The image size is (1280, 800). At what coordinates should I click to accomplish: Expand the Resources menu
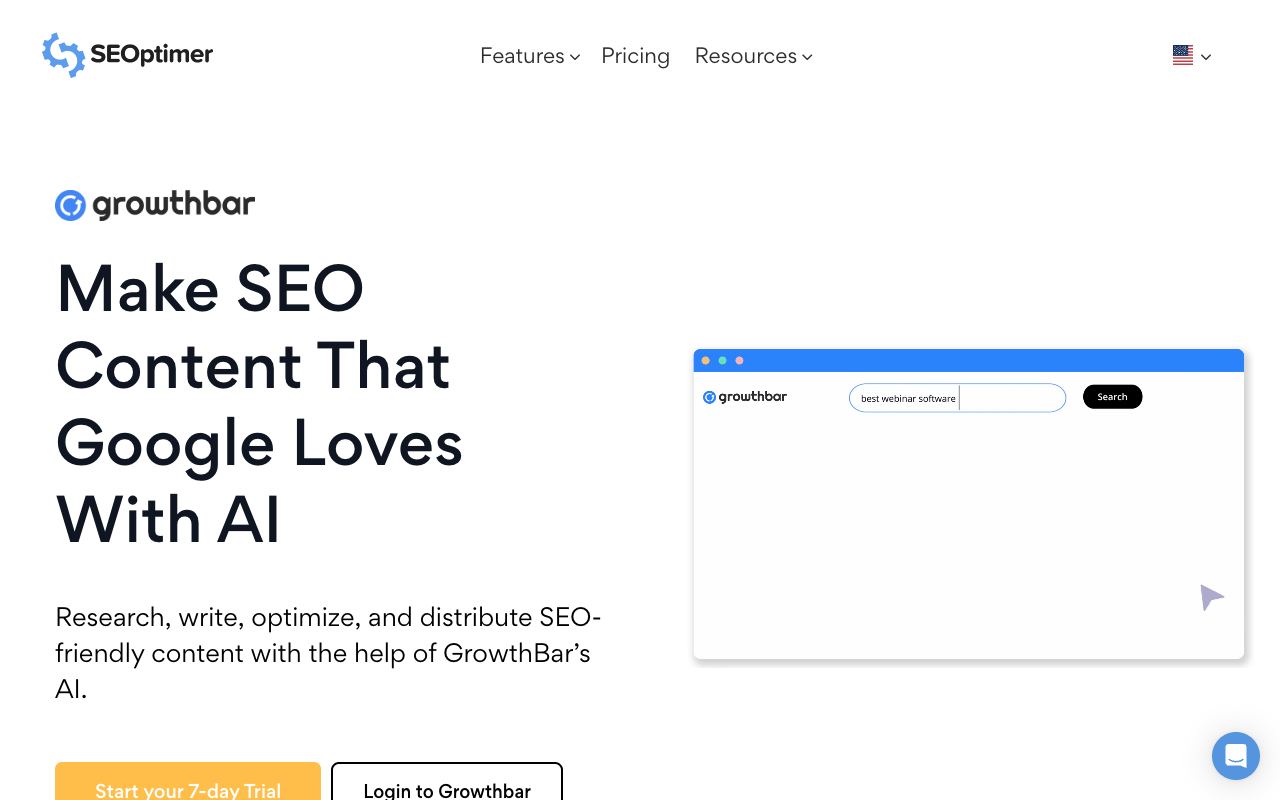point(753,56)
